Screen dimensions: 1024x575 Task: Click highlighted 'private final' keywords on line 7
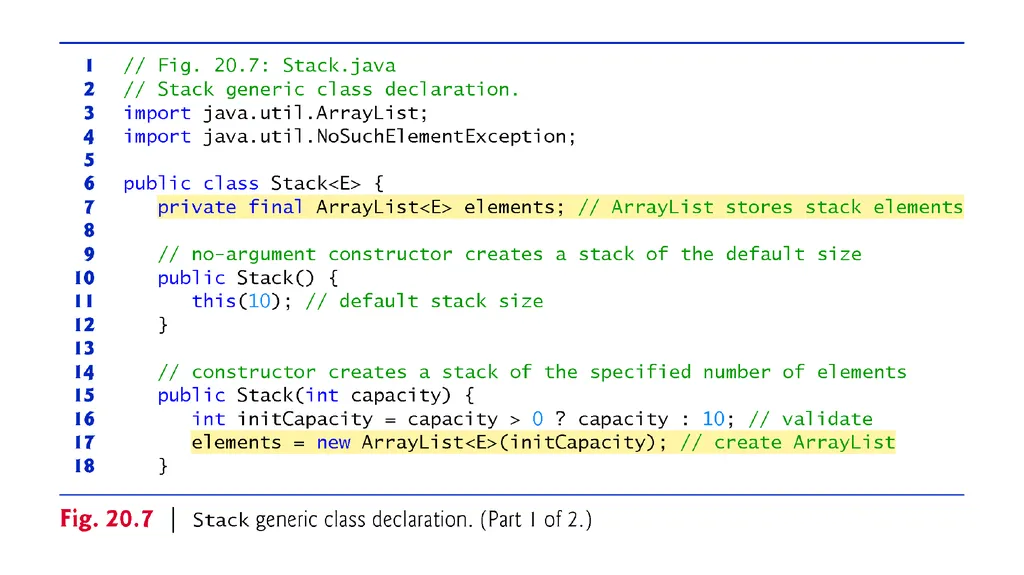click(x=230, y=207)
